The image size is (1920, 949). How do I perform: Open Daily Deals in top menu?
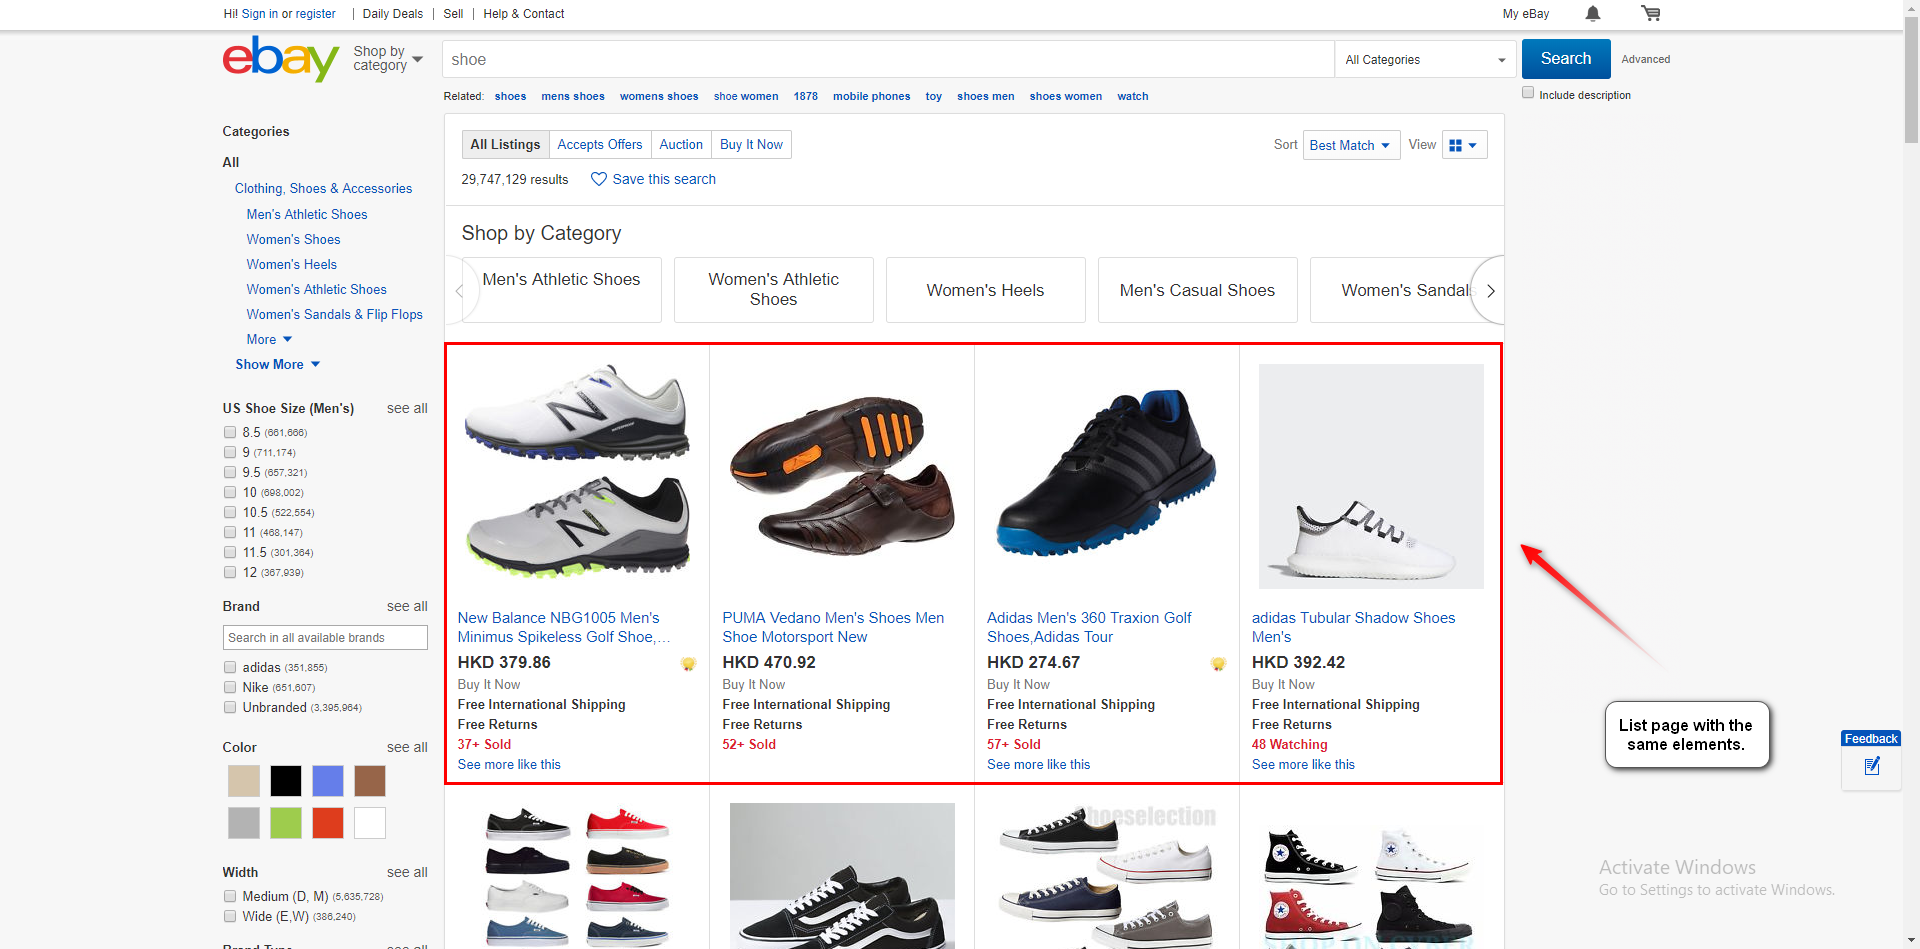coord(392,14)
